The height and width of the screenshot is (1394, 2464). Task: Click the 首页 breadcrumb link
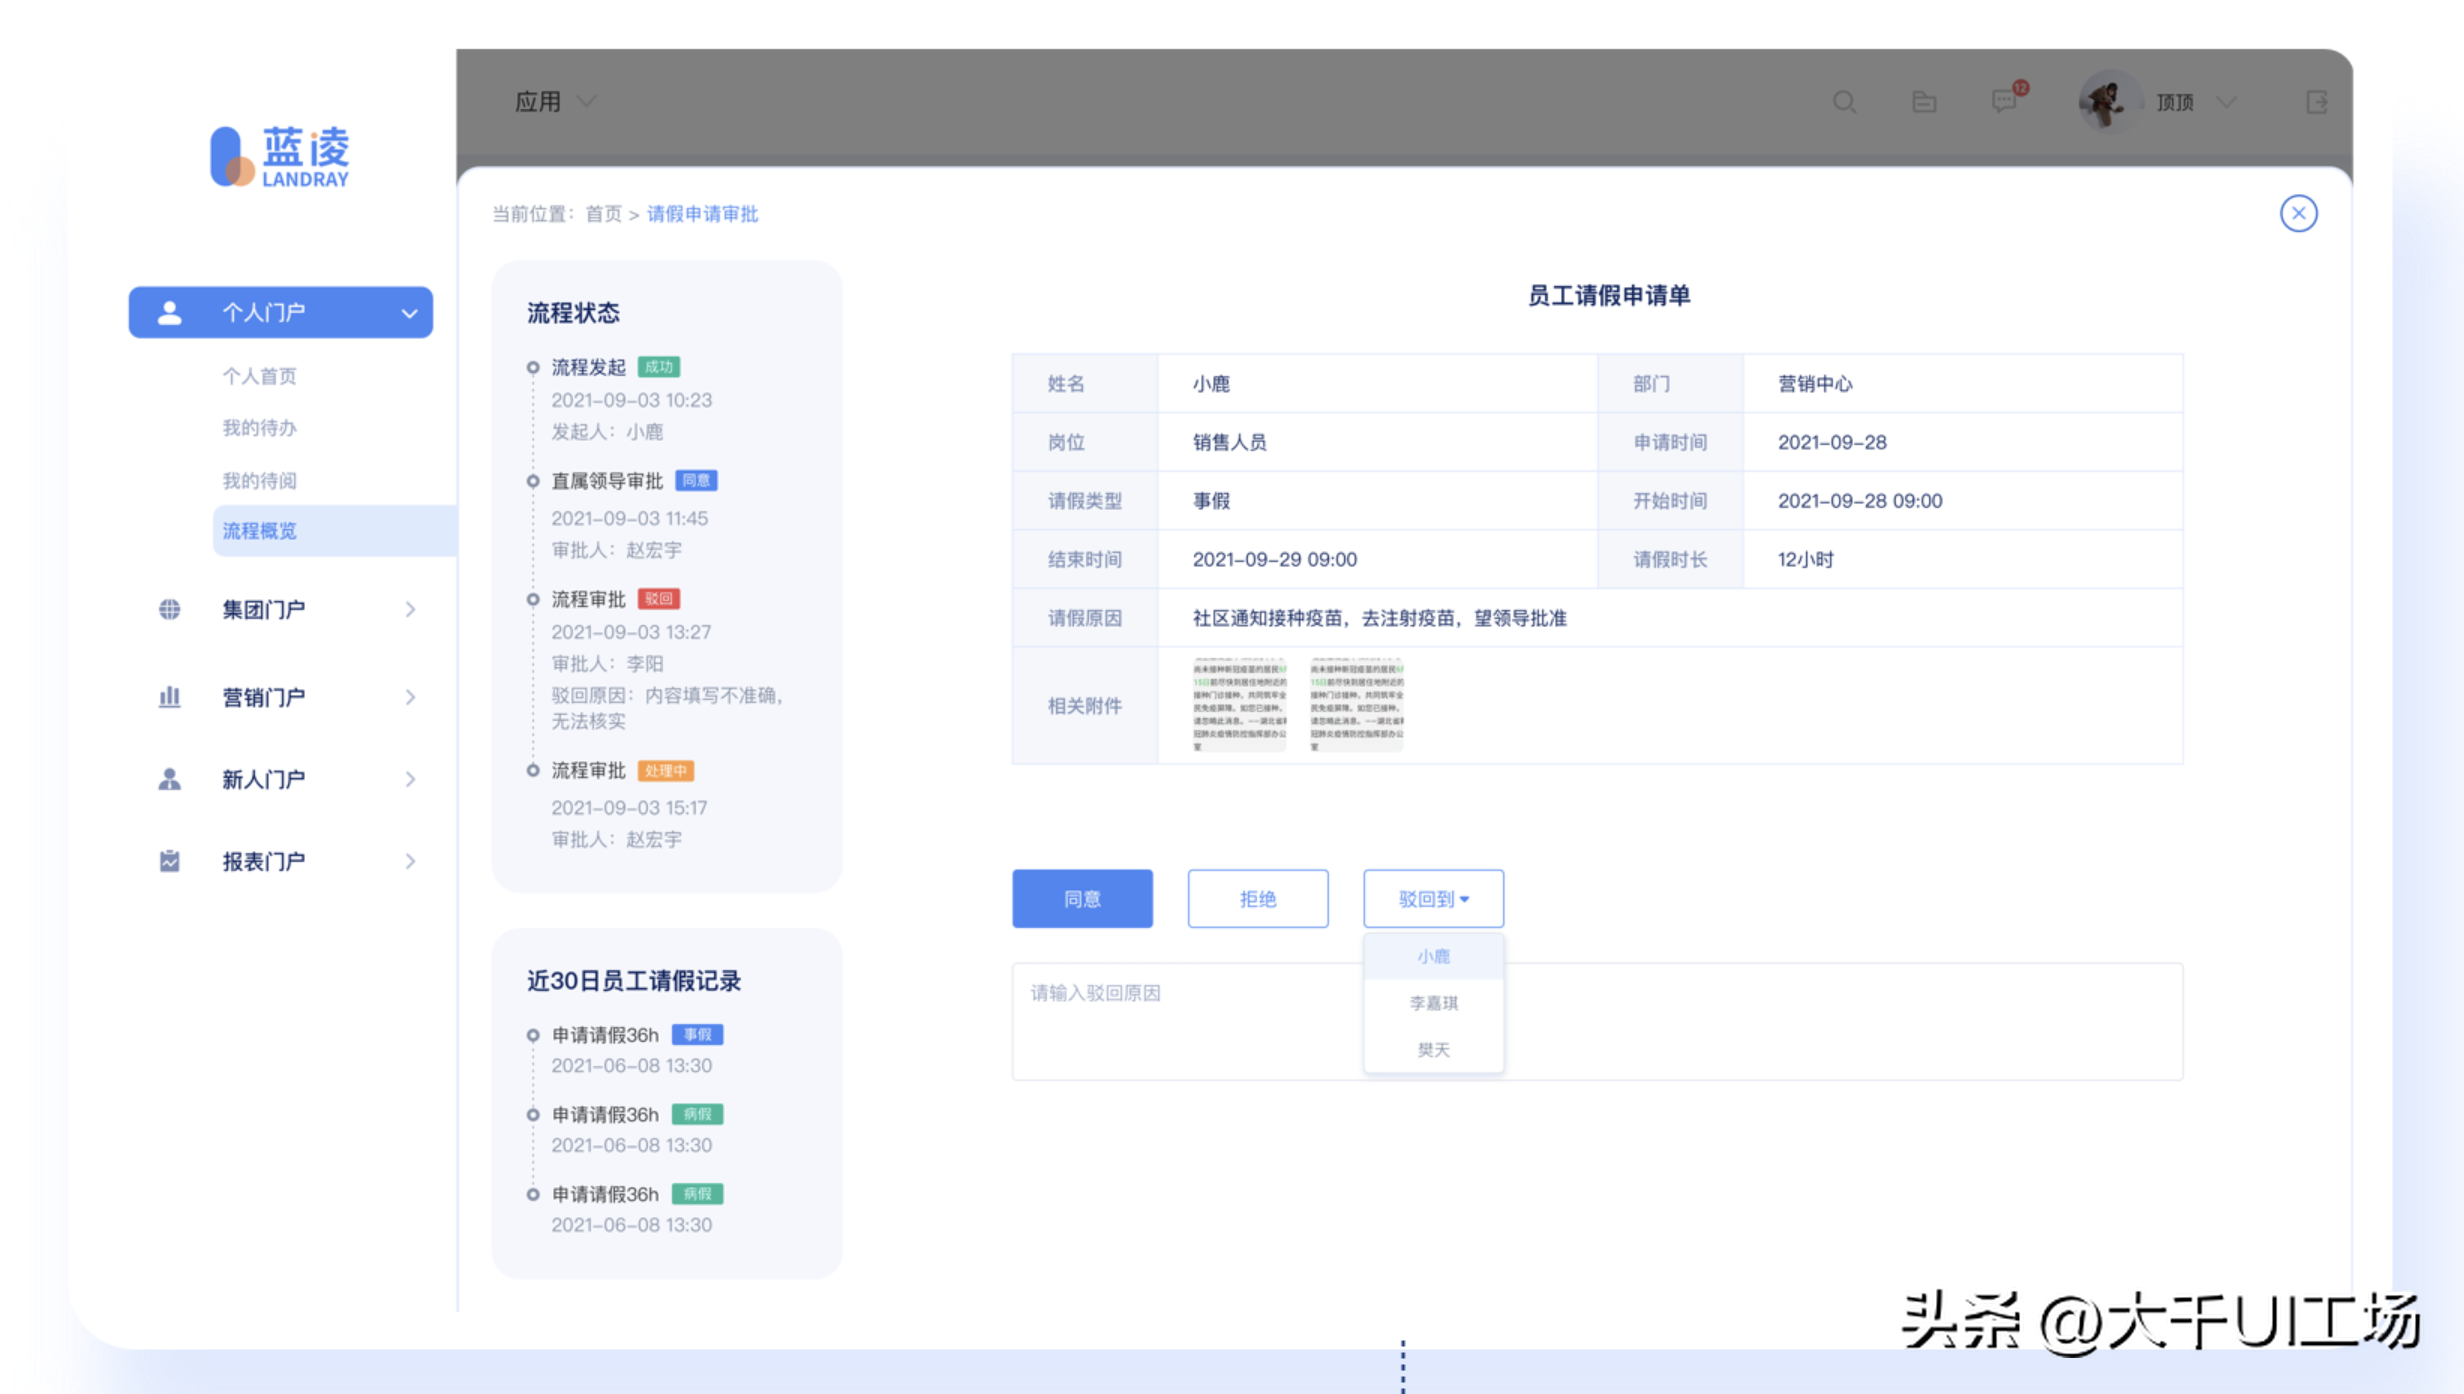603,214
